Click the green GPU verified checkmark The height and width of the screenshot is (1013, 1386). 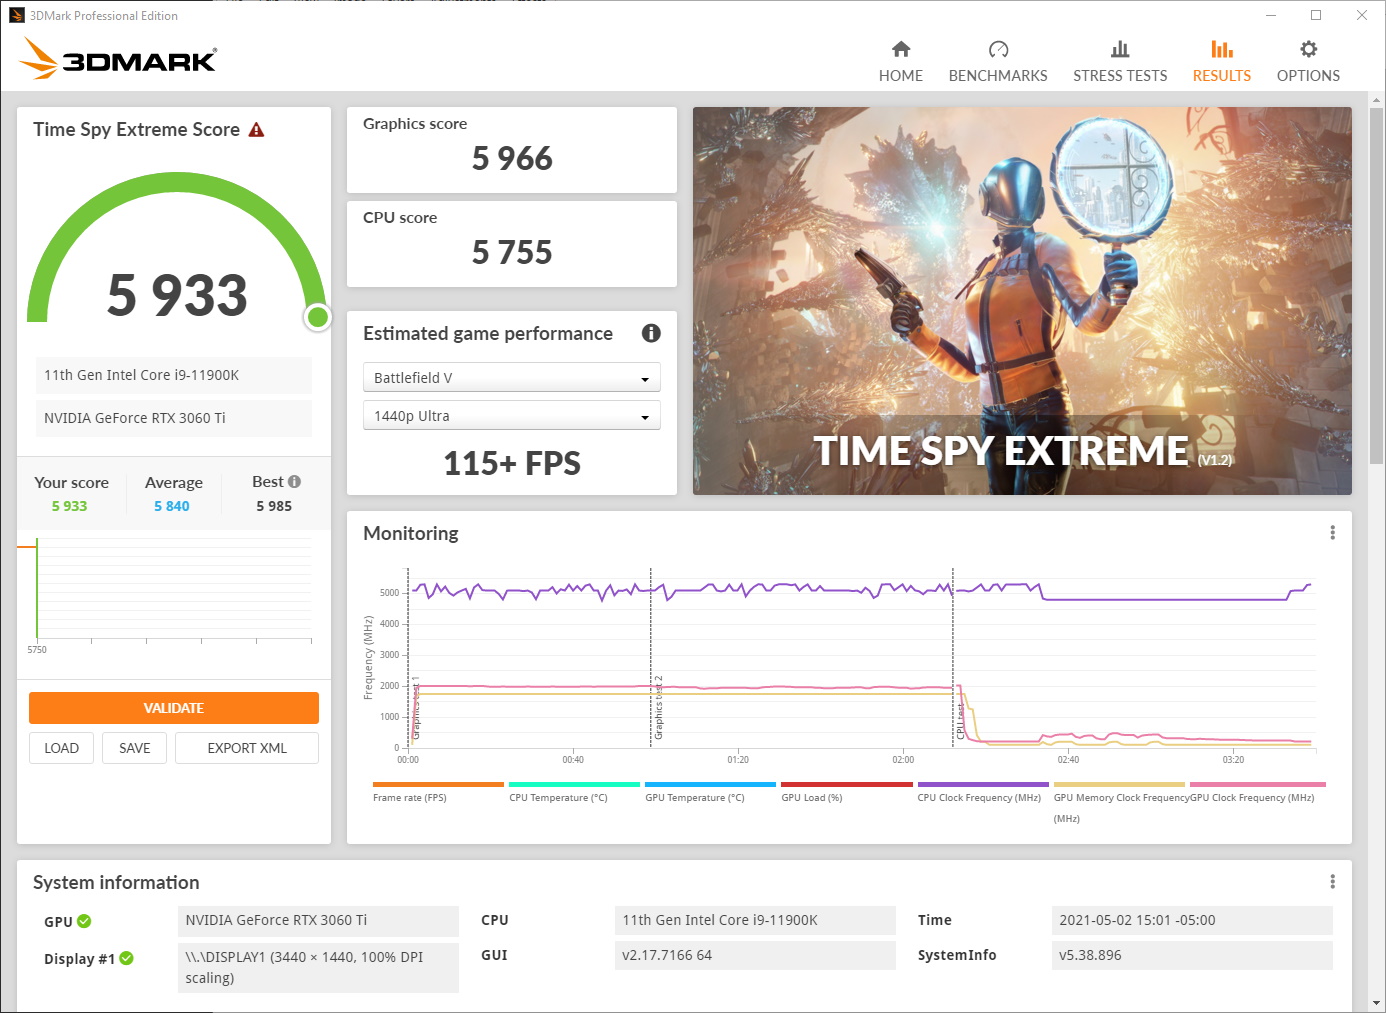pos(84,921)
